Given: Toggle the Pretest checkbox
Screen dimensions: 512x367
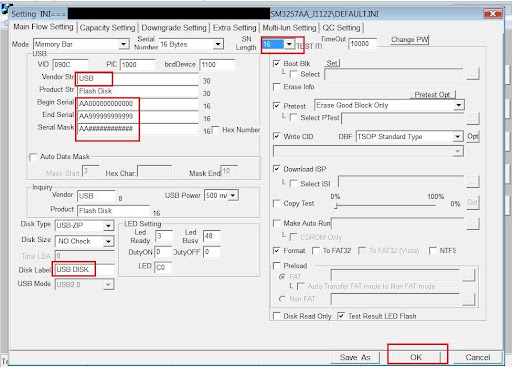Looking at the screenshot, I should pyautogui.click(x=276, y=106).
